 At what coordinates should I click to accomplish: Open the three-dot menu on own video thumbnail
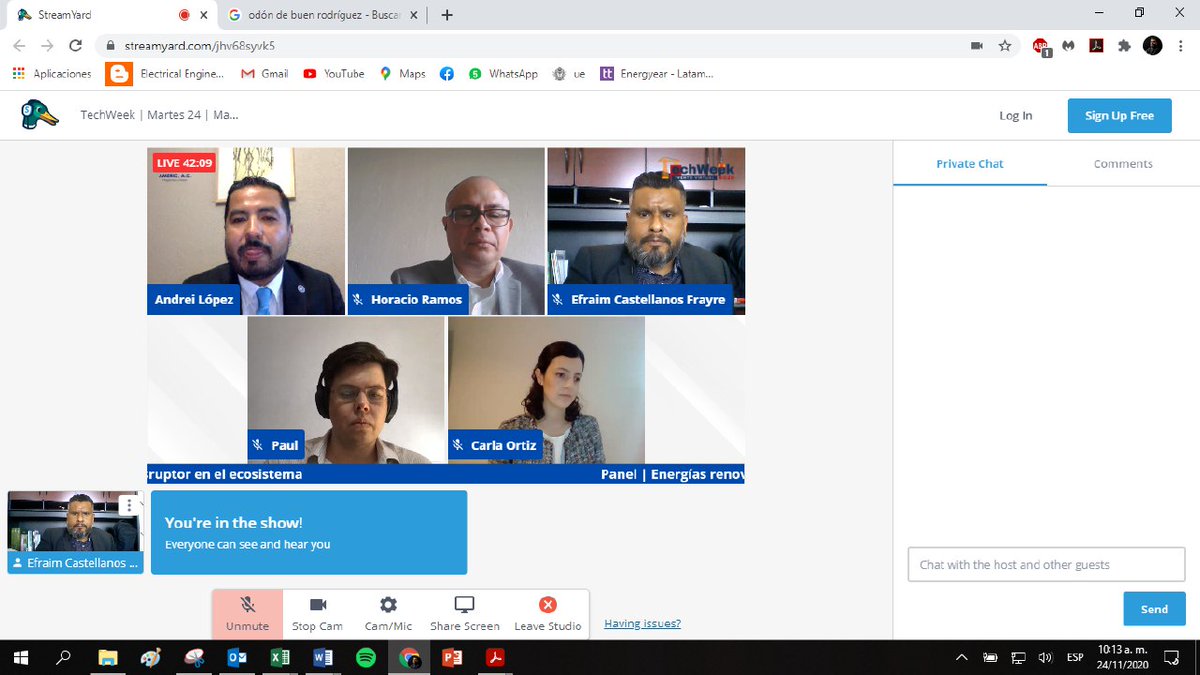(x=128, y=506)
